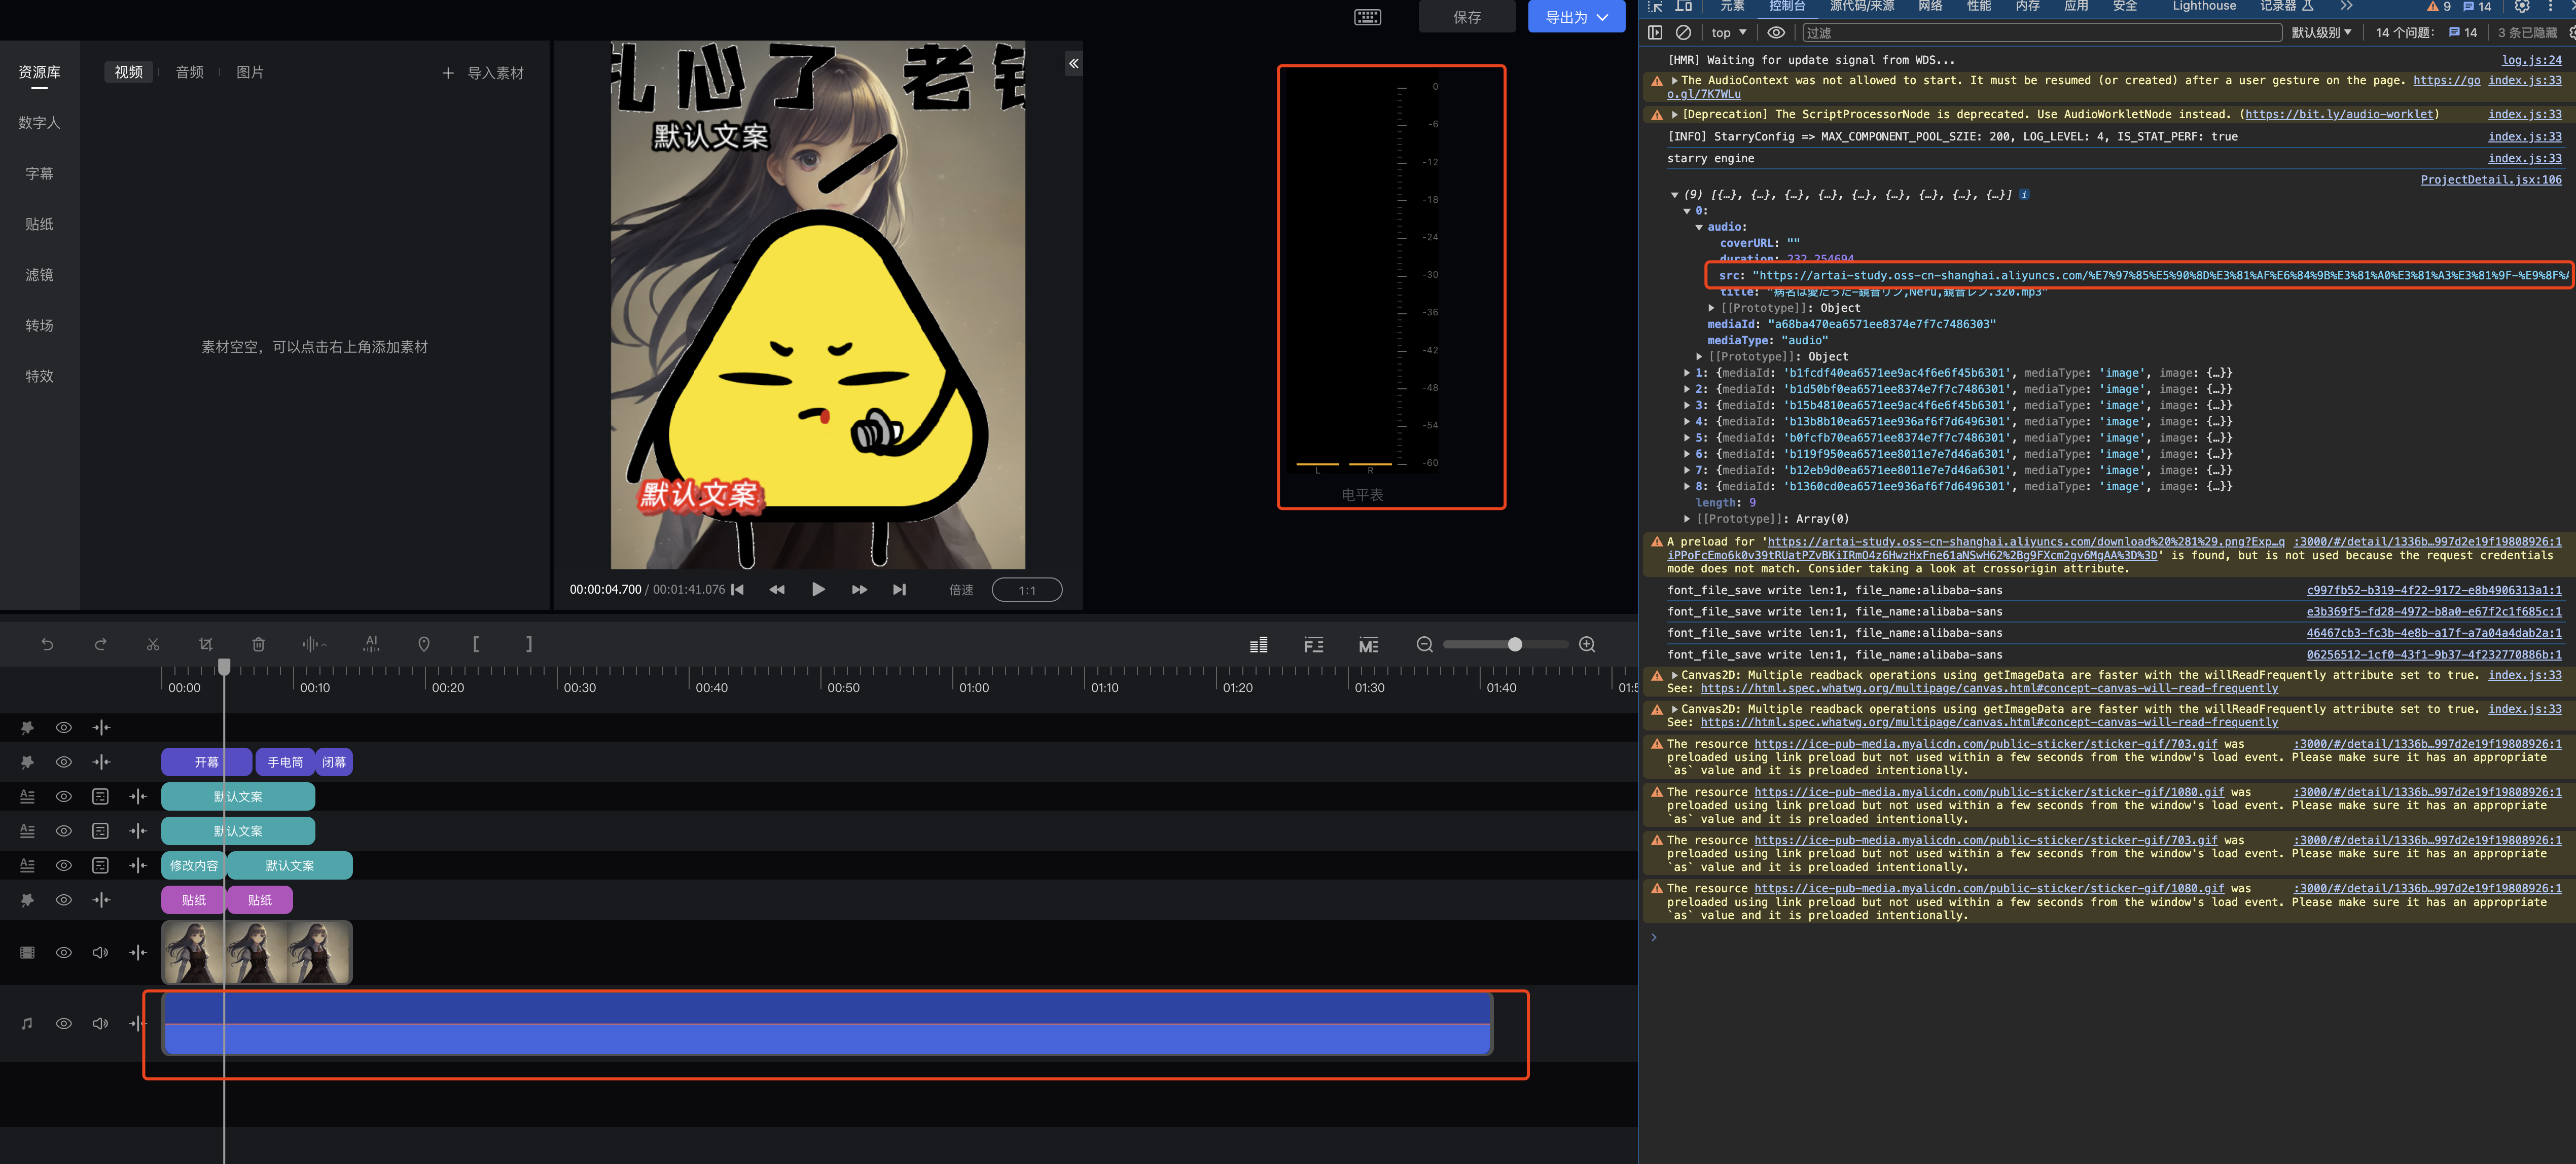Toggle visibility of the top empty track

[x=64, y=728]
